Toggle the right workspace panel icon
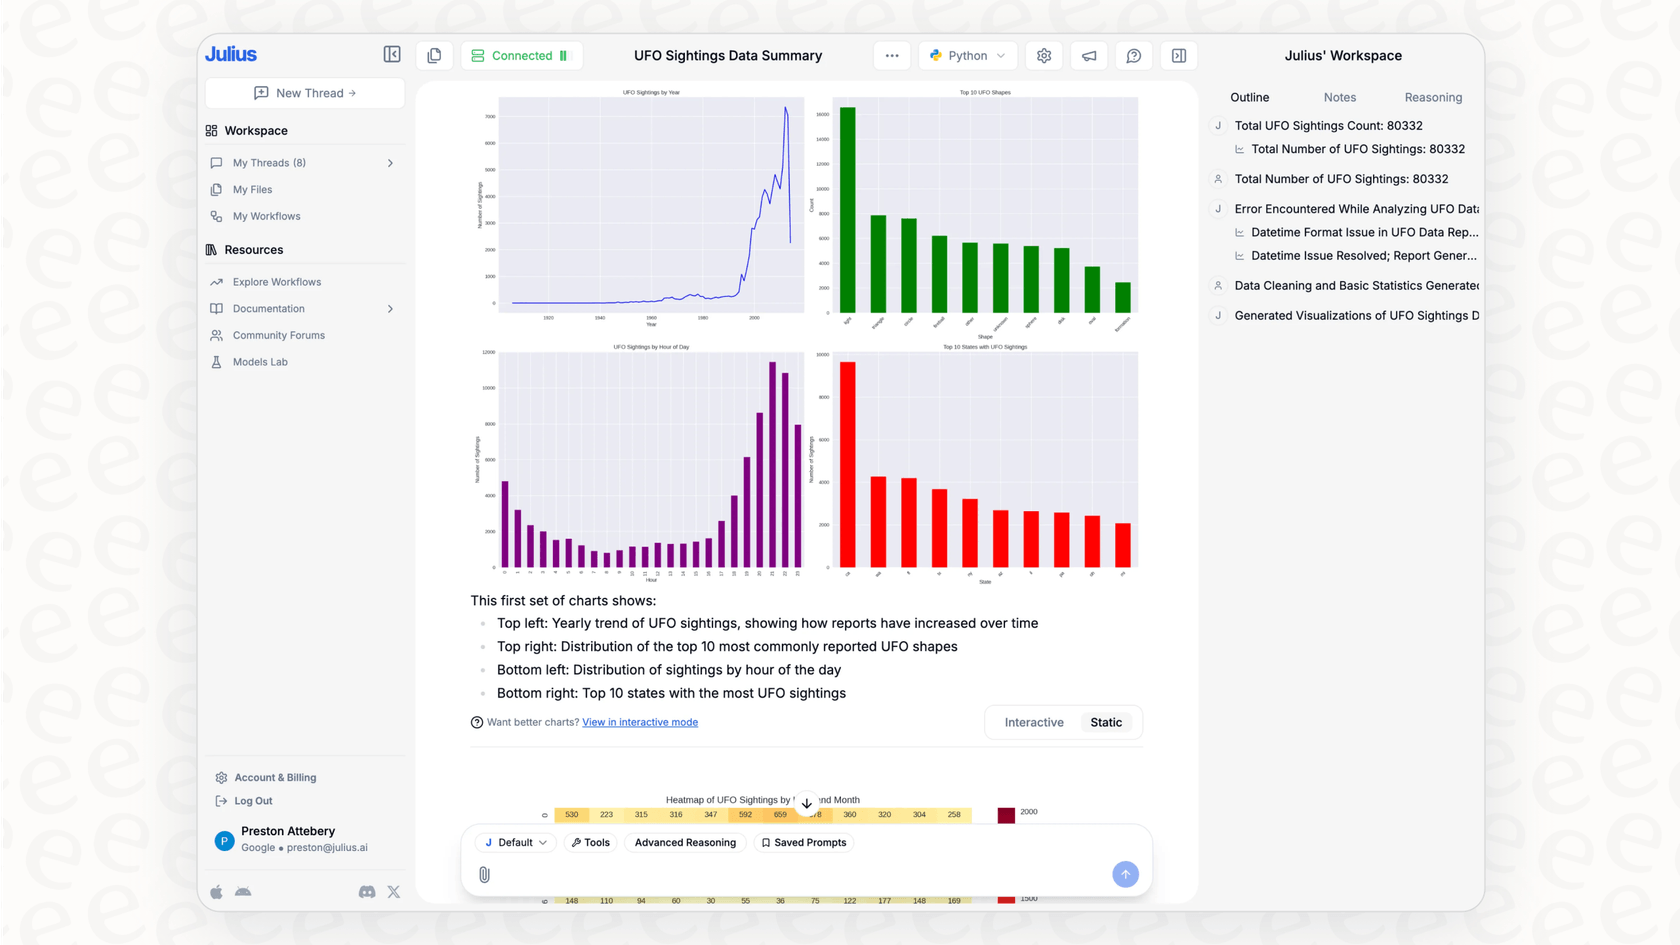 (1179, 56)
